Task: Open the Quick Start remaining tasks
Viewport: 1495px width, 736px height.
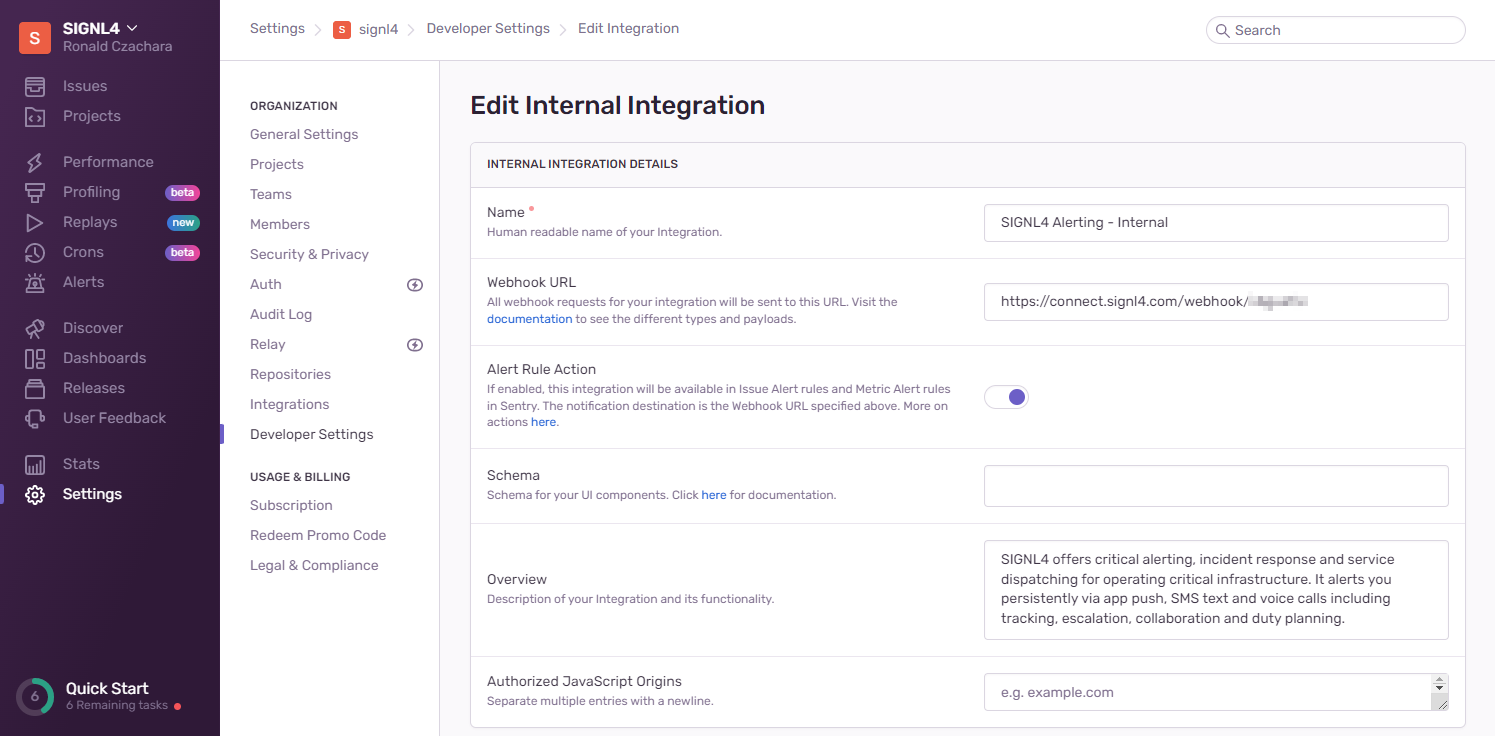Action: [x=117, y=706]
